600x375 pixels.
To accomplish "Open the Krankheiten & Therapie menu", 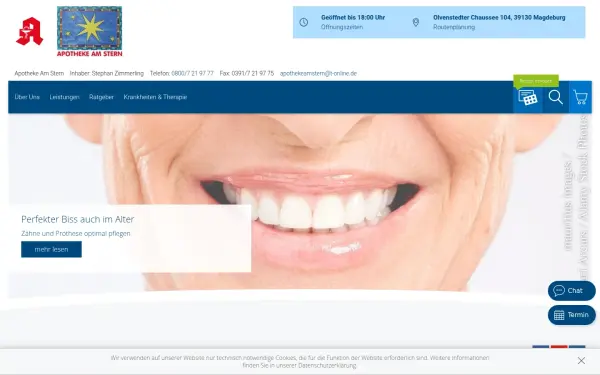I will click(155, 97).
